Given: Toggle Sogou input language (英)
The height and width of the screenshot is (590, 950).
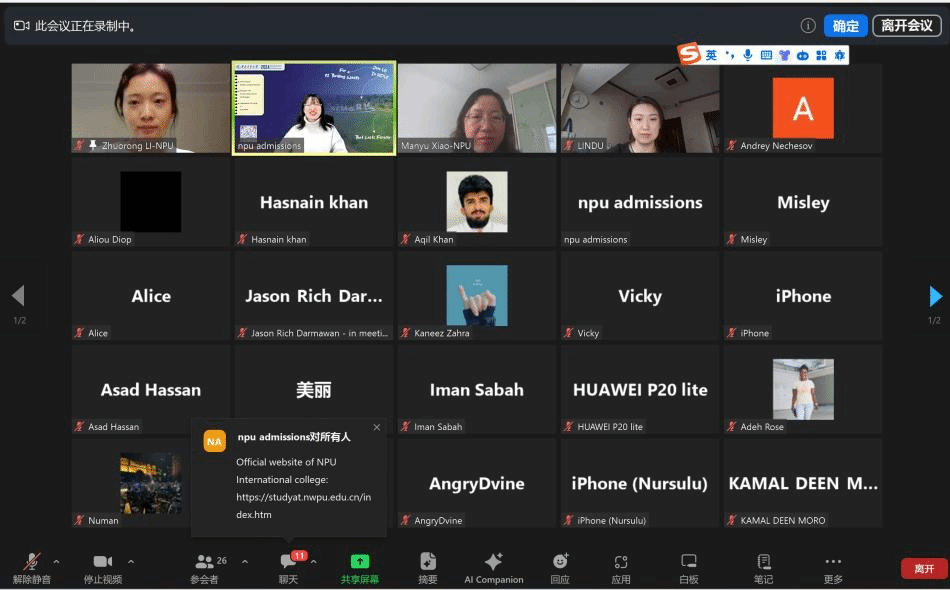Looking at the screenshot, I should [711, 55].
